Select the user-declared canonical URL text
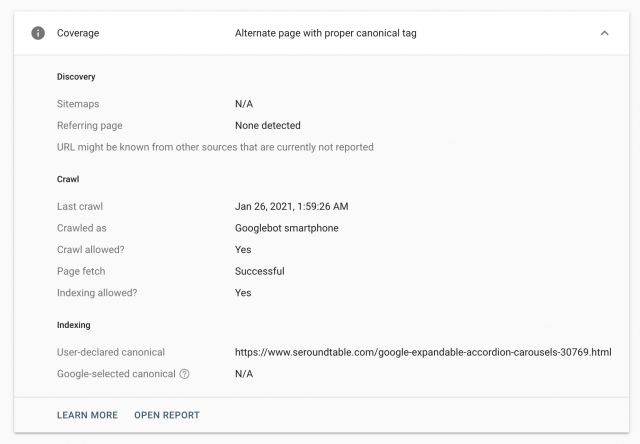Image resolution: width=640 pixels, height=444 pixels. coord(423,352)
